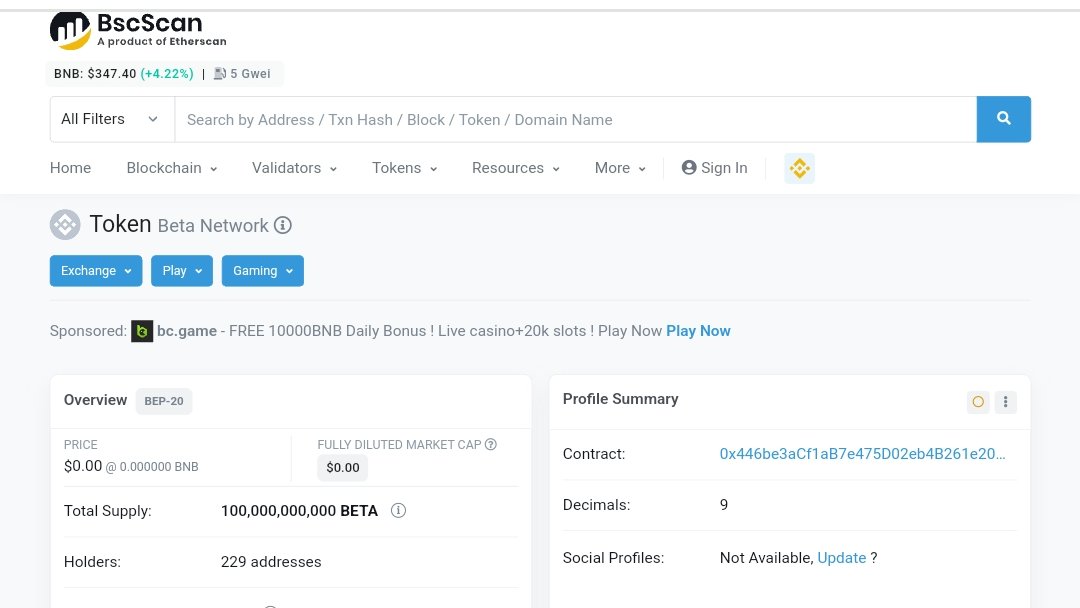Open the three-dot menu in Profile Summary
The height and width of the screenshot is (608, 1080).
coord(1005,401)
